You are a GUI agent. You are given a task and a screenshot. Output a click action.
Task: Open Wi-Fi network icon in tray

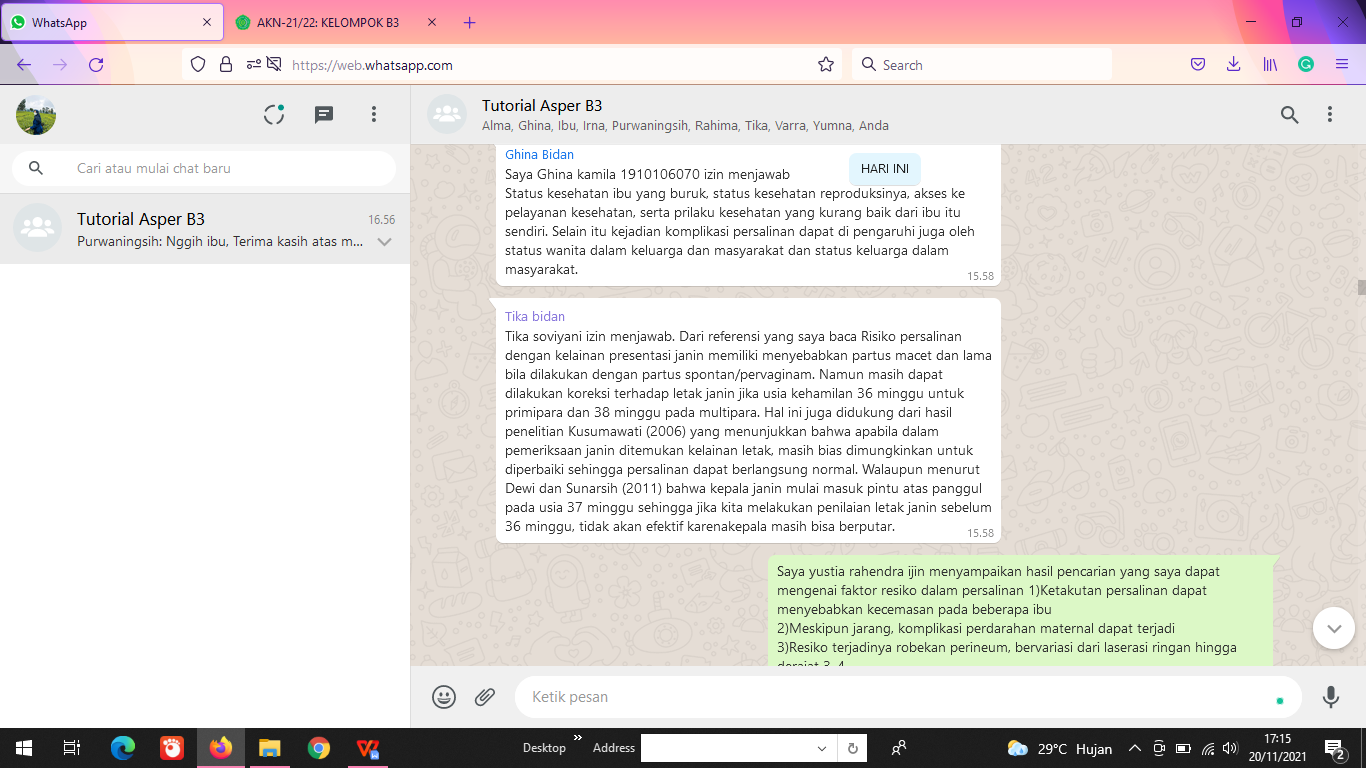[x=1207, y=748]
